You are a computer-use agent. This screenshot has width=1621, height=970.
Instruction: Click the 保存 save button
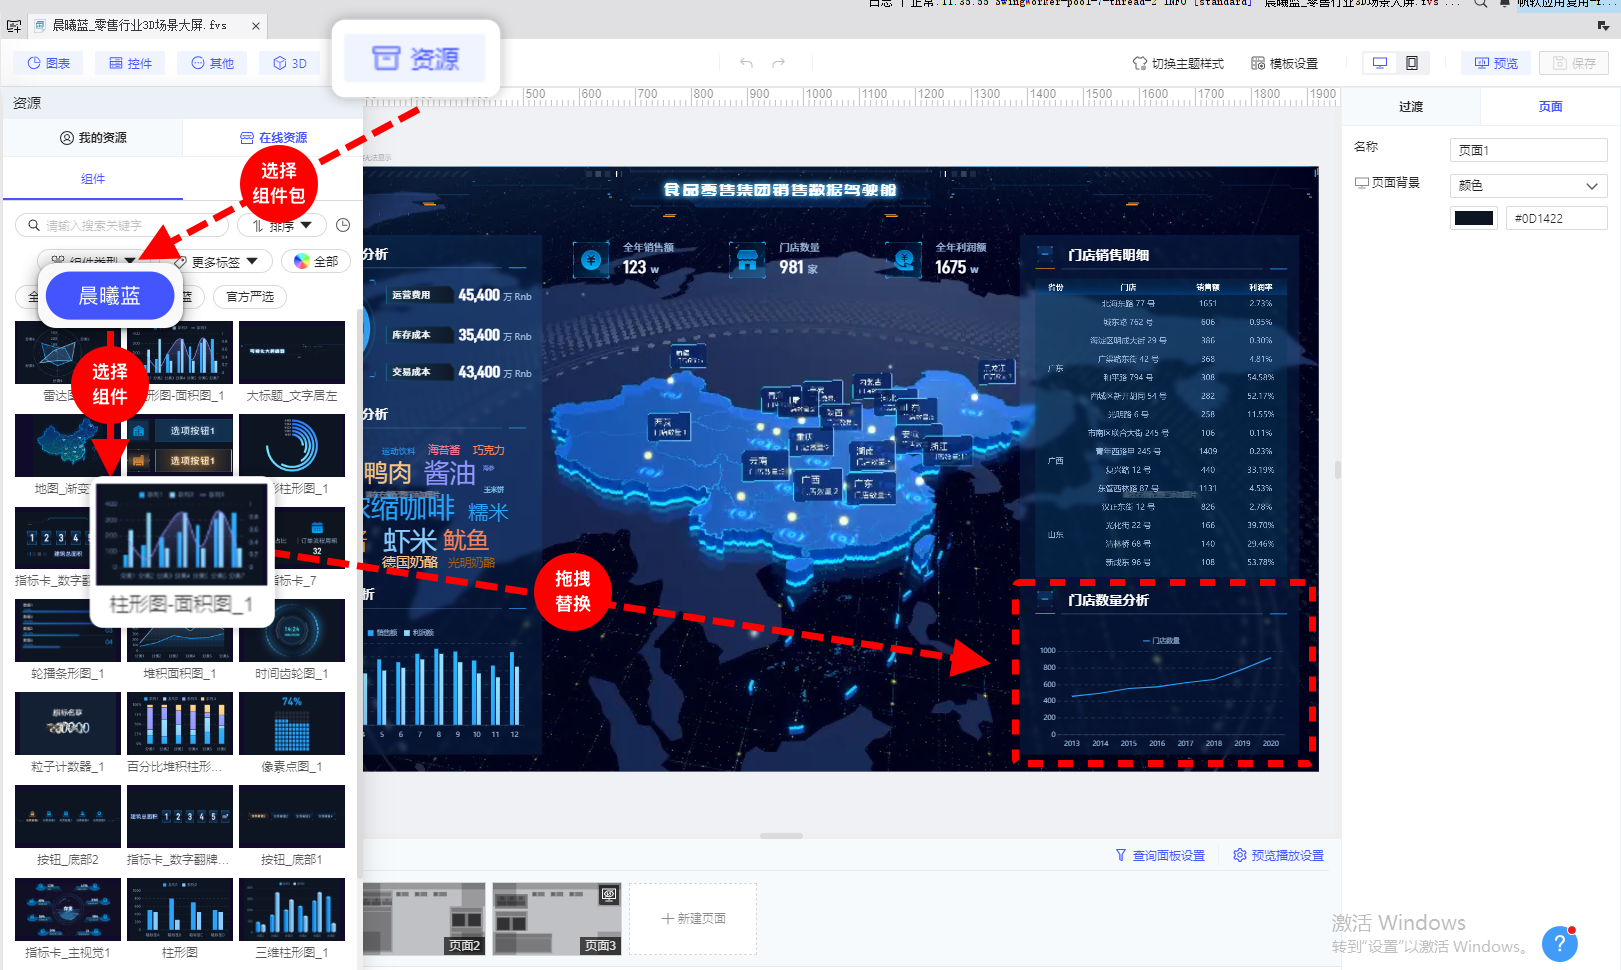pos(1574,63)
